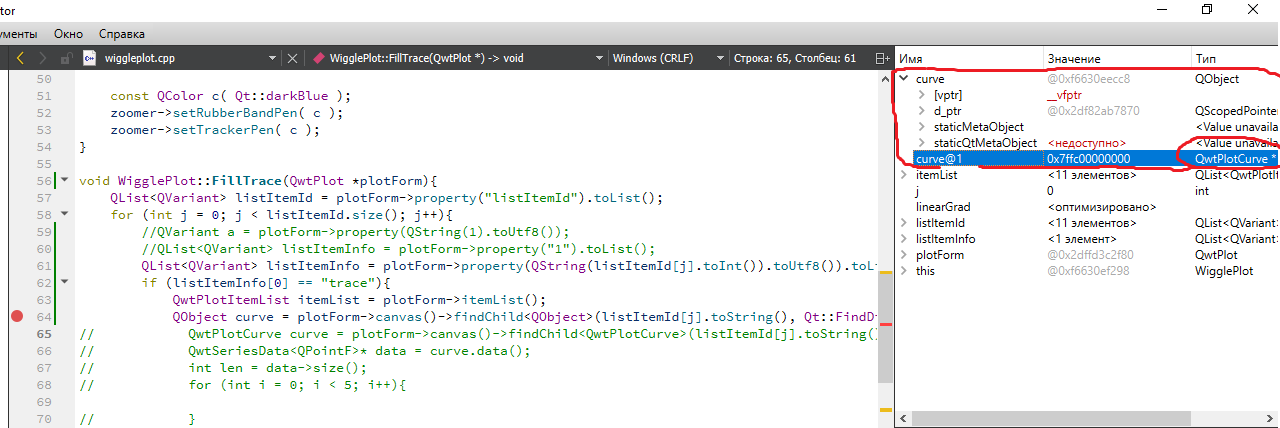Open the Окно menu
Screen dimensions: 1280x428
68,34
